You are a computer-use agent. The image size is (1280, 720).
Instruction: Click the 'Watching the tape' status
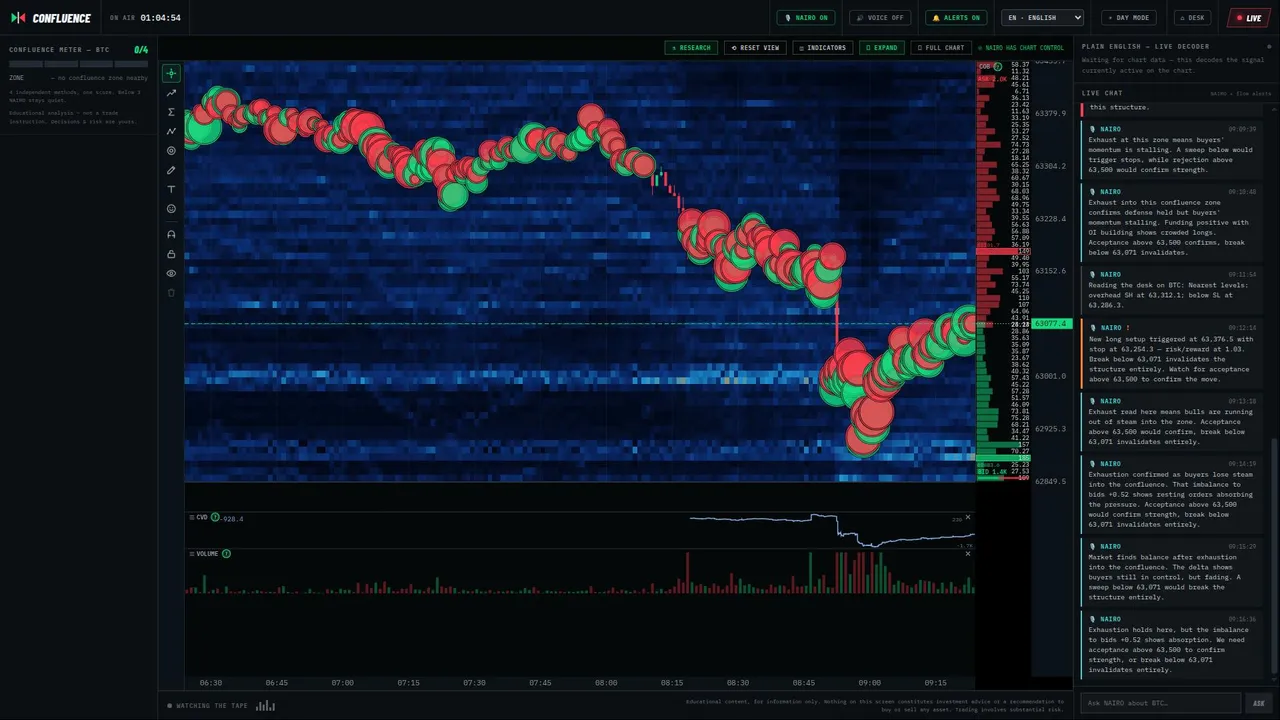click(x=207, y=706)
